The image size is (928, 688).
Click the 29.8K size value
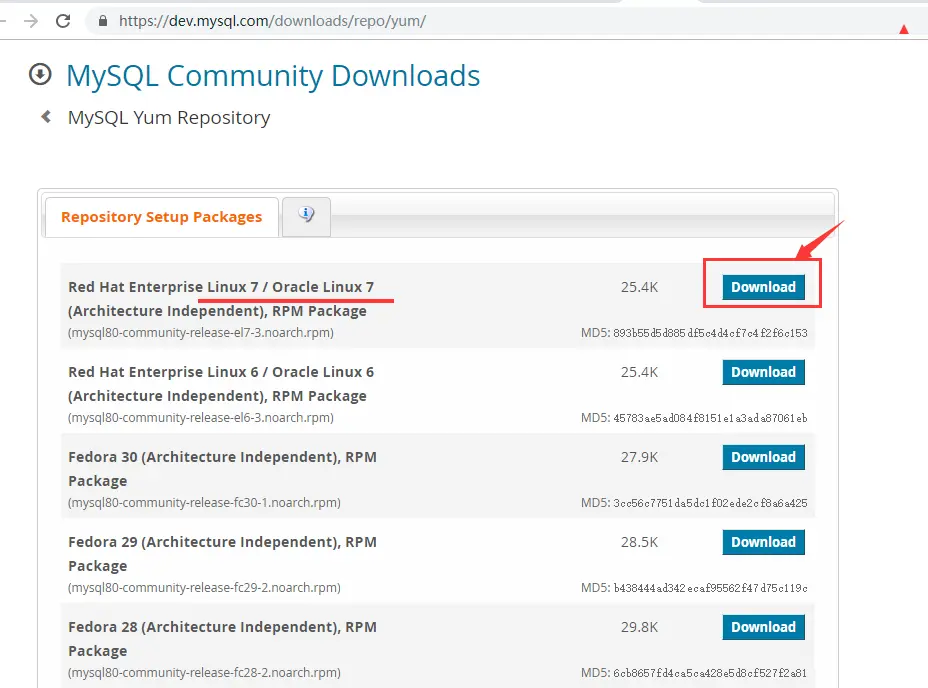point(639,627)
